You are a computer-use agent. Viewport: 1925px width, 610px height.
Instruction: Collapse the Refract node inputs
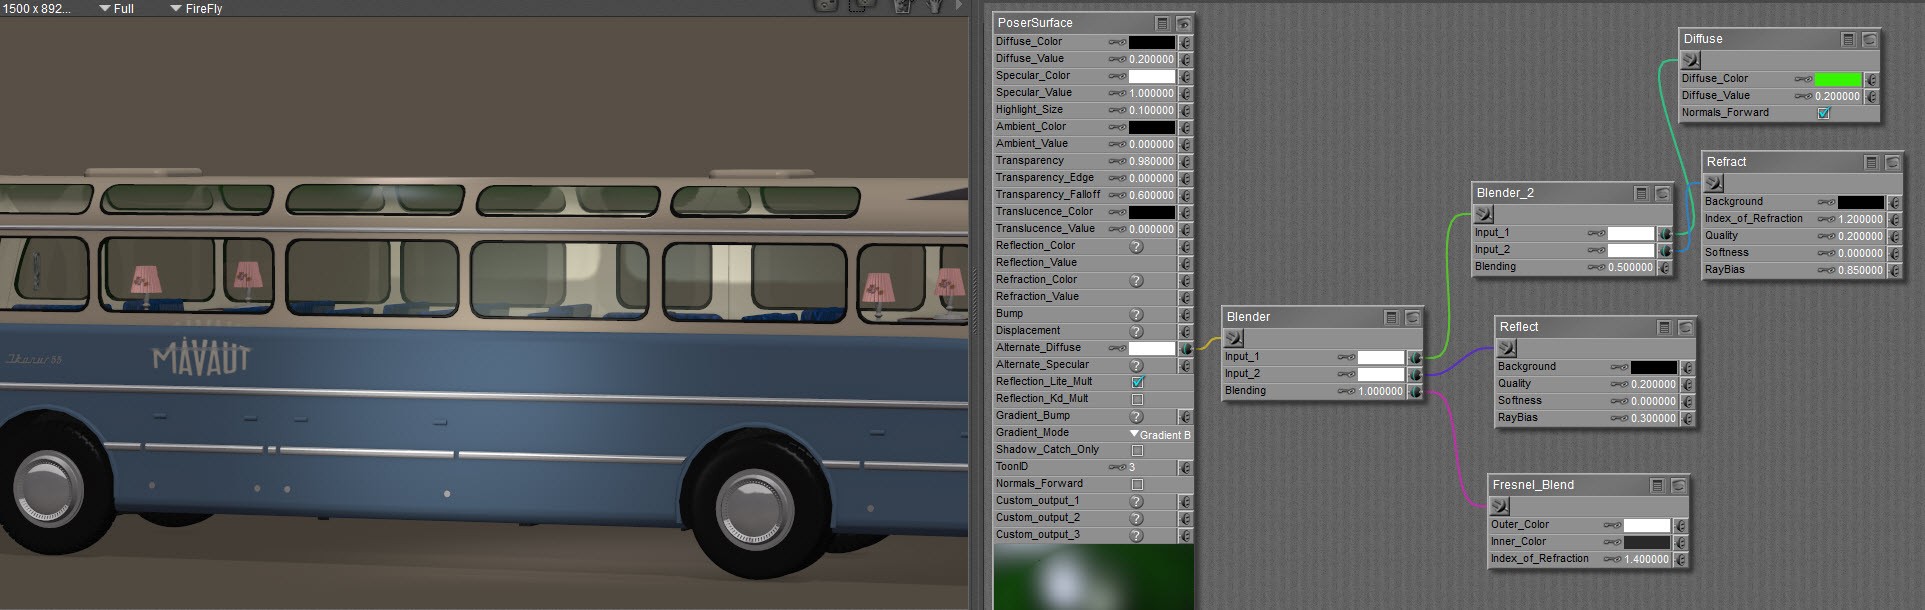1871,162
